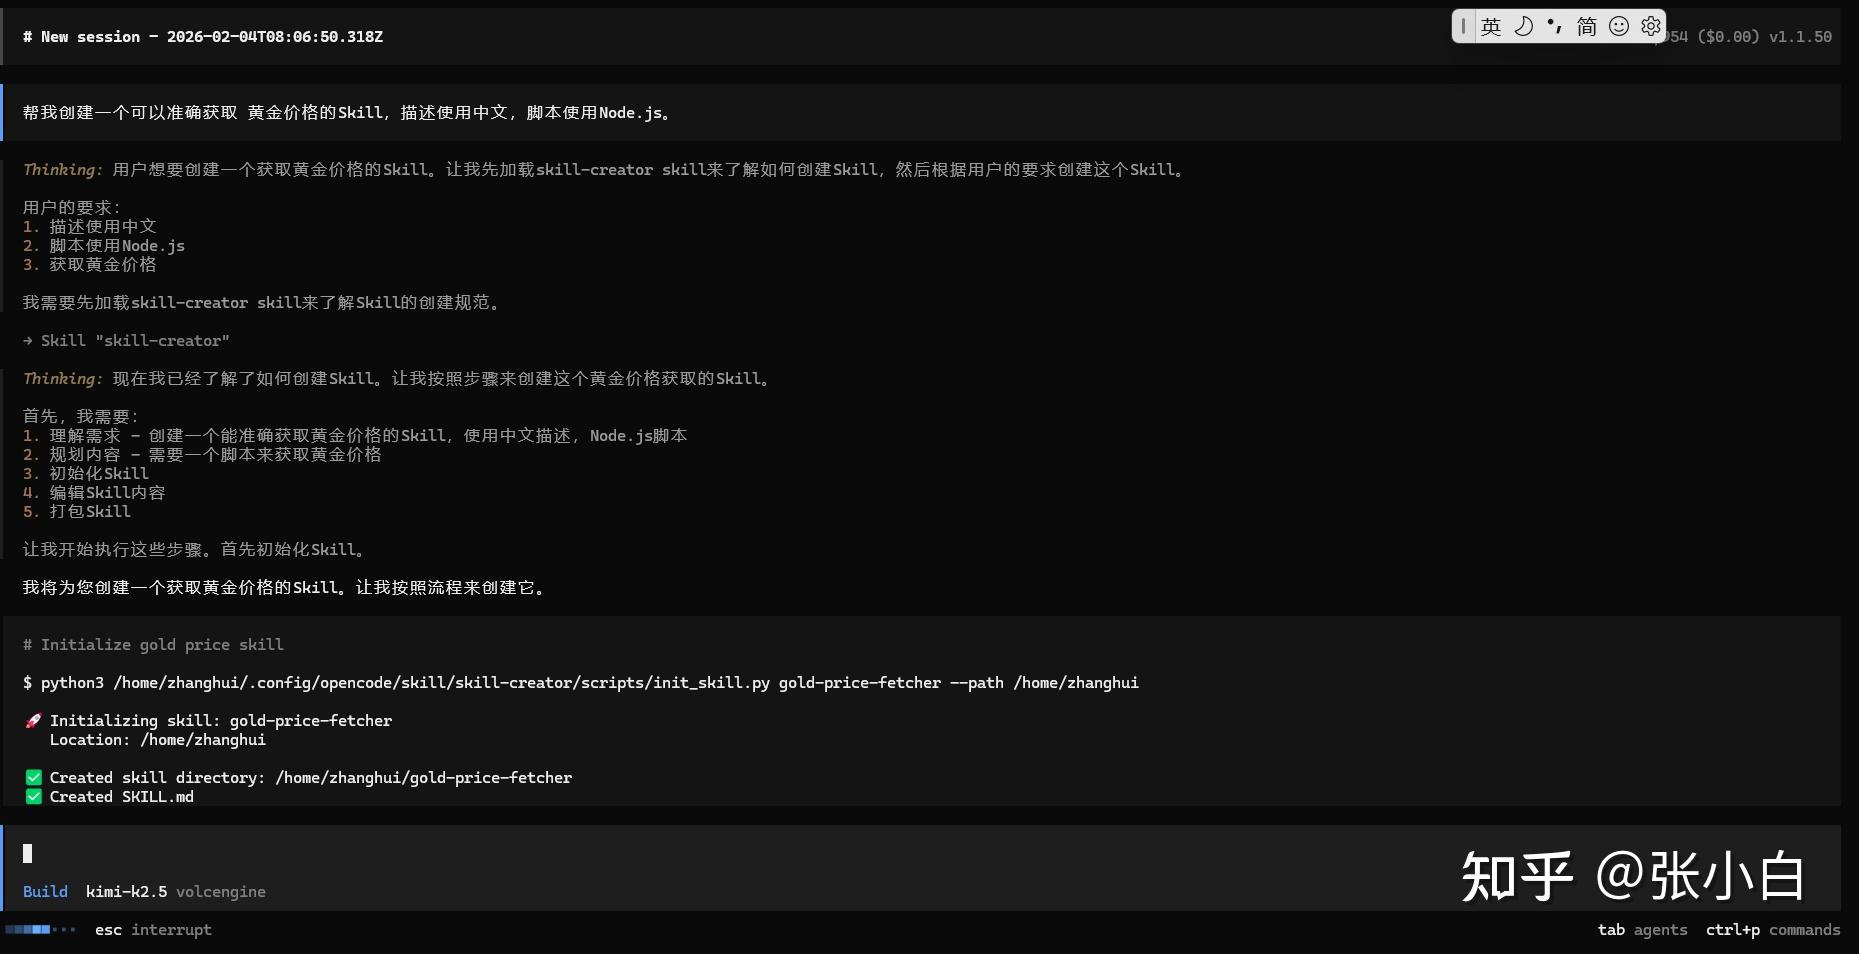Click the esc interrupt hint

[153, 930]
